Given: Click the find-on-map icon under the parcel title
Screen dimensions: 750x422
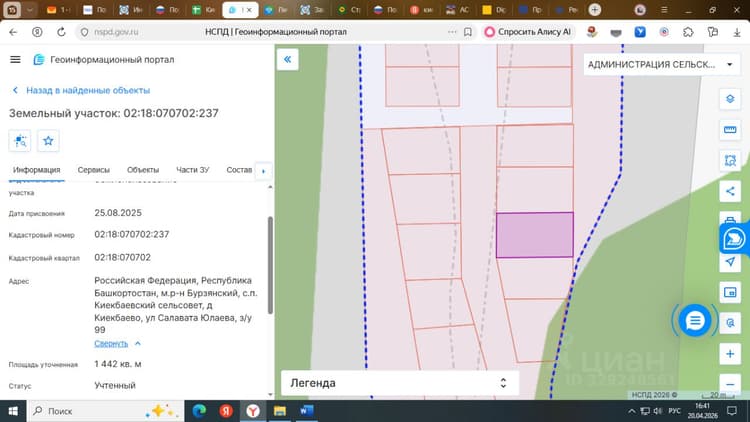Looking at the screenshot, I should (x=20, y=141).
